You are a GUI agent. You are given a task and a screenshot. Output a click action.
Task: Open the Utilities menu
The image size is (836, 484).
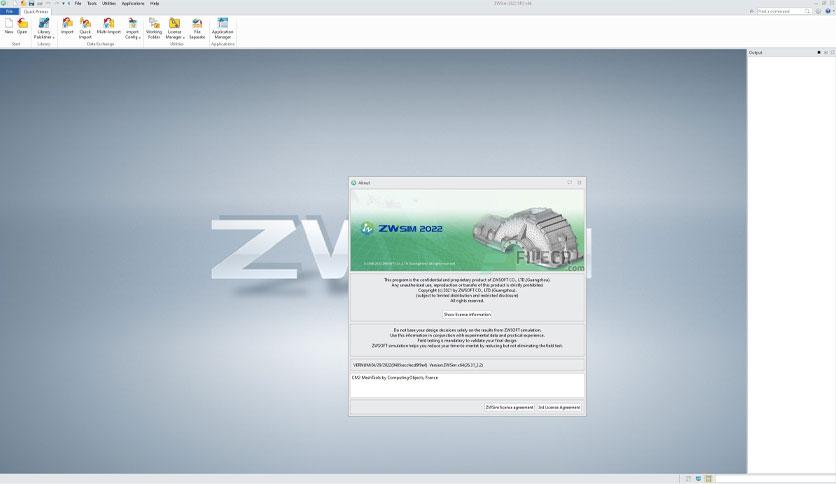pyautogui.click(x=109, y=3)
